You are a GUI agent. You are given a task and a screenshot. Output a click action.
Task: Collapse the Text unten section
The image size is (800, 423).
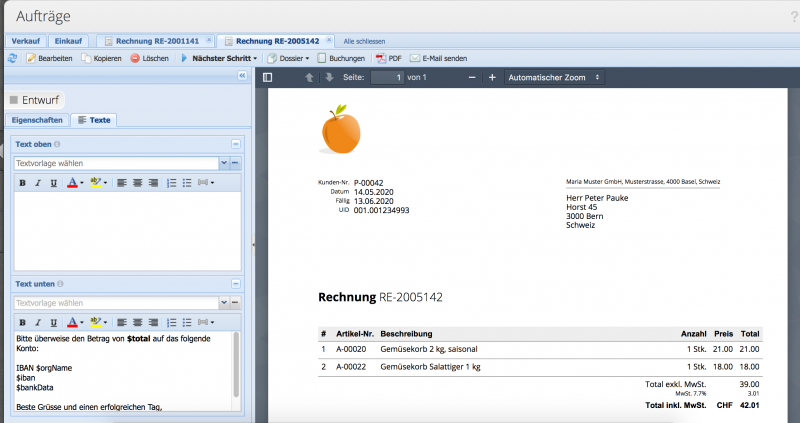[x=236, y=284]
